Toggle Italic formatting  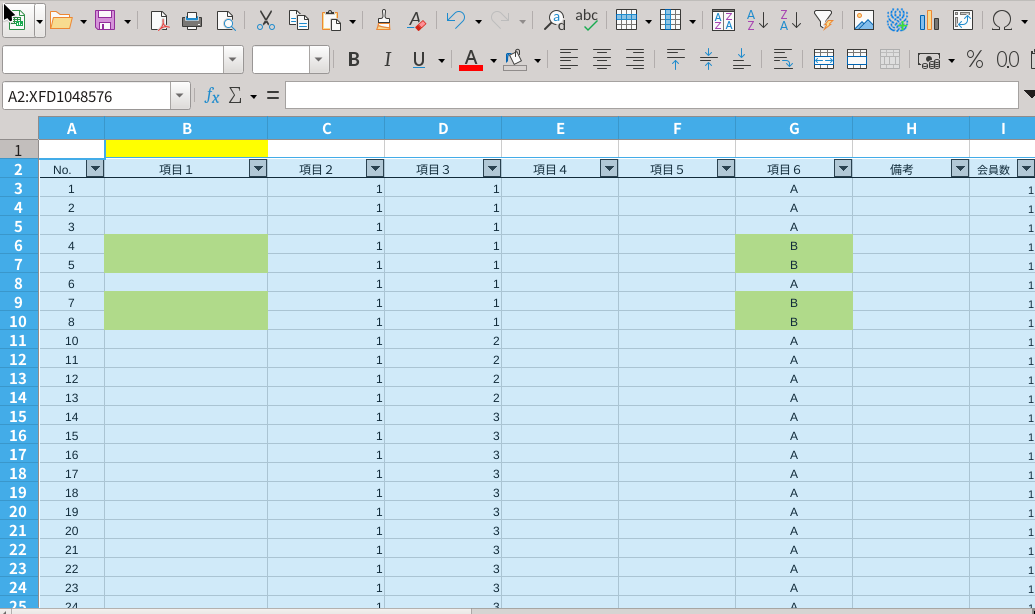point(385,60)
